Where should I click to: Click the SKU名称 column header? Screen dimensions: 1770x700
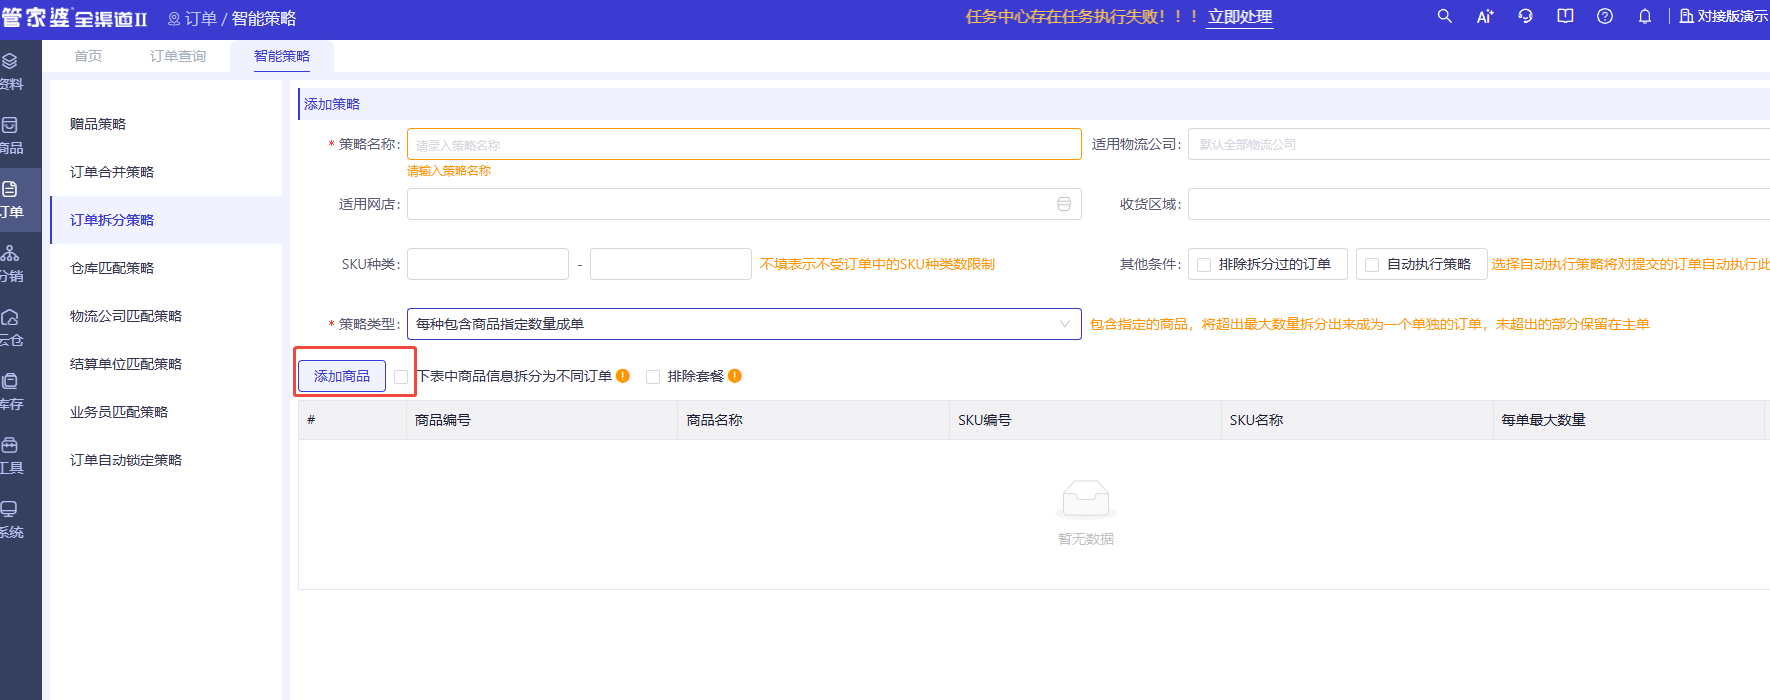point(1358,420)
